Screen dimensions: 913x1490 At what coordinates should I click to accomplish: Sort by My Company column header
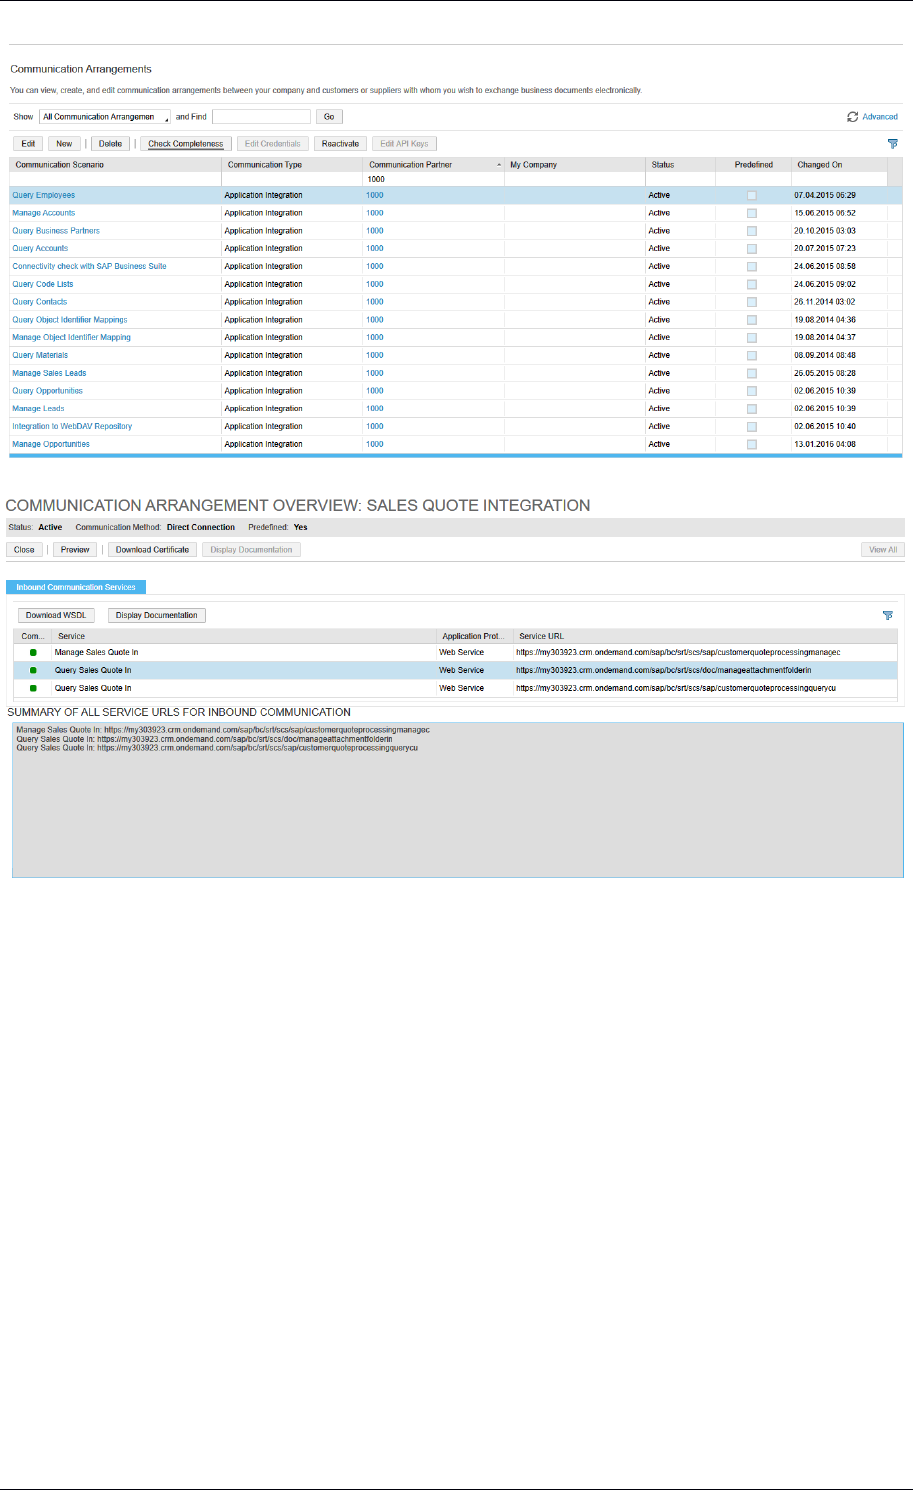[x=575, y=164]
